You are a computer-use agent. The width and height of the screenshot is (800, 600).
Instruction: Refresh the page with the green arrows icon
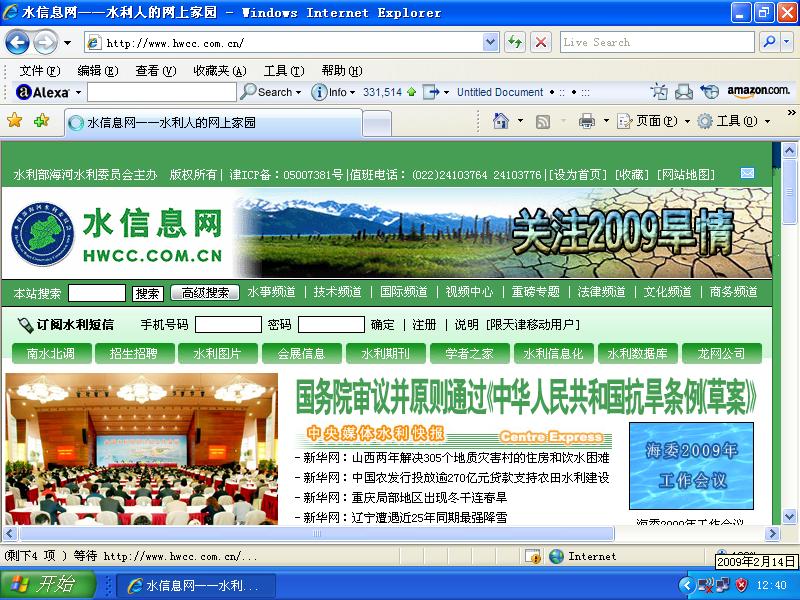[513, 42]
